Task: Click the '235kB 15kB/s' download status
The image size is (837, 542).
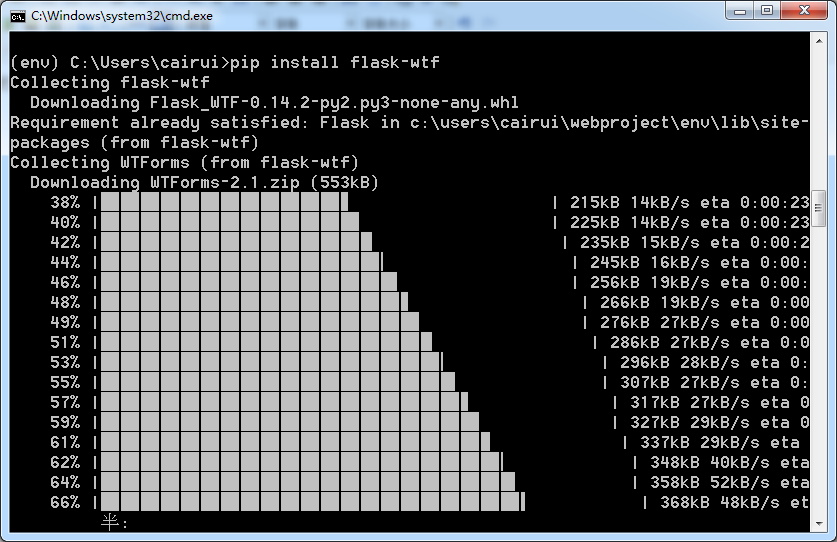Action: pos(640,243)
